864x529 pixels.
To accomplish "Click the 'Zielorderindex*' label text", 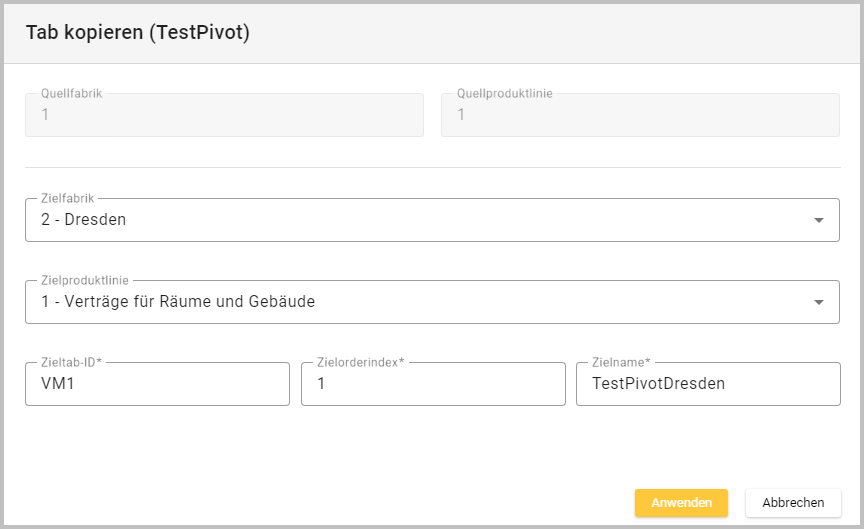I will (x=360, y=363).
